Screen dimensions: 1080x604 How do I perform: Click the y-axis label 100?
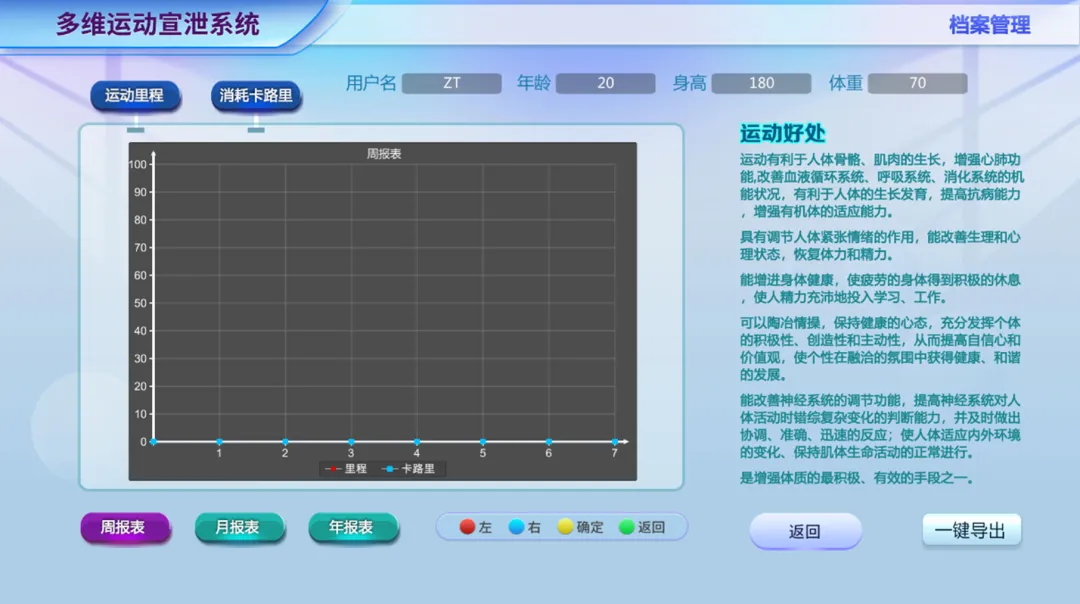click(138, 165)
